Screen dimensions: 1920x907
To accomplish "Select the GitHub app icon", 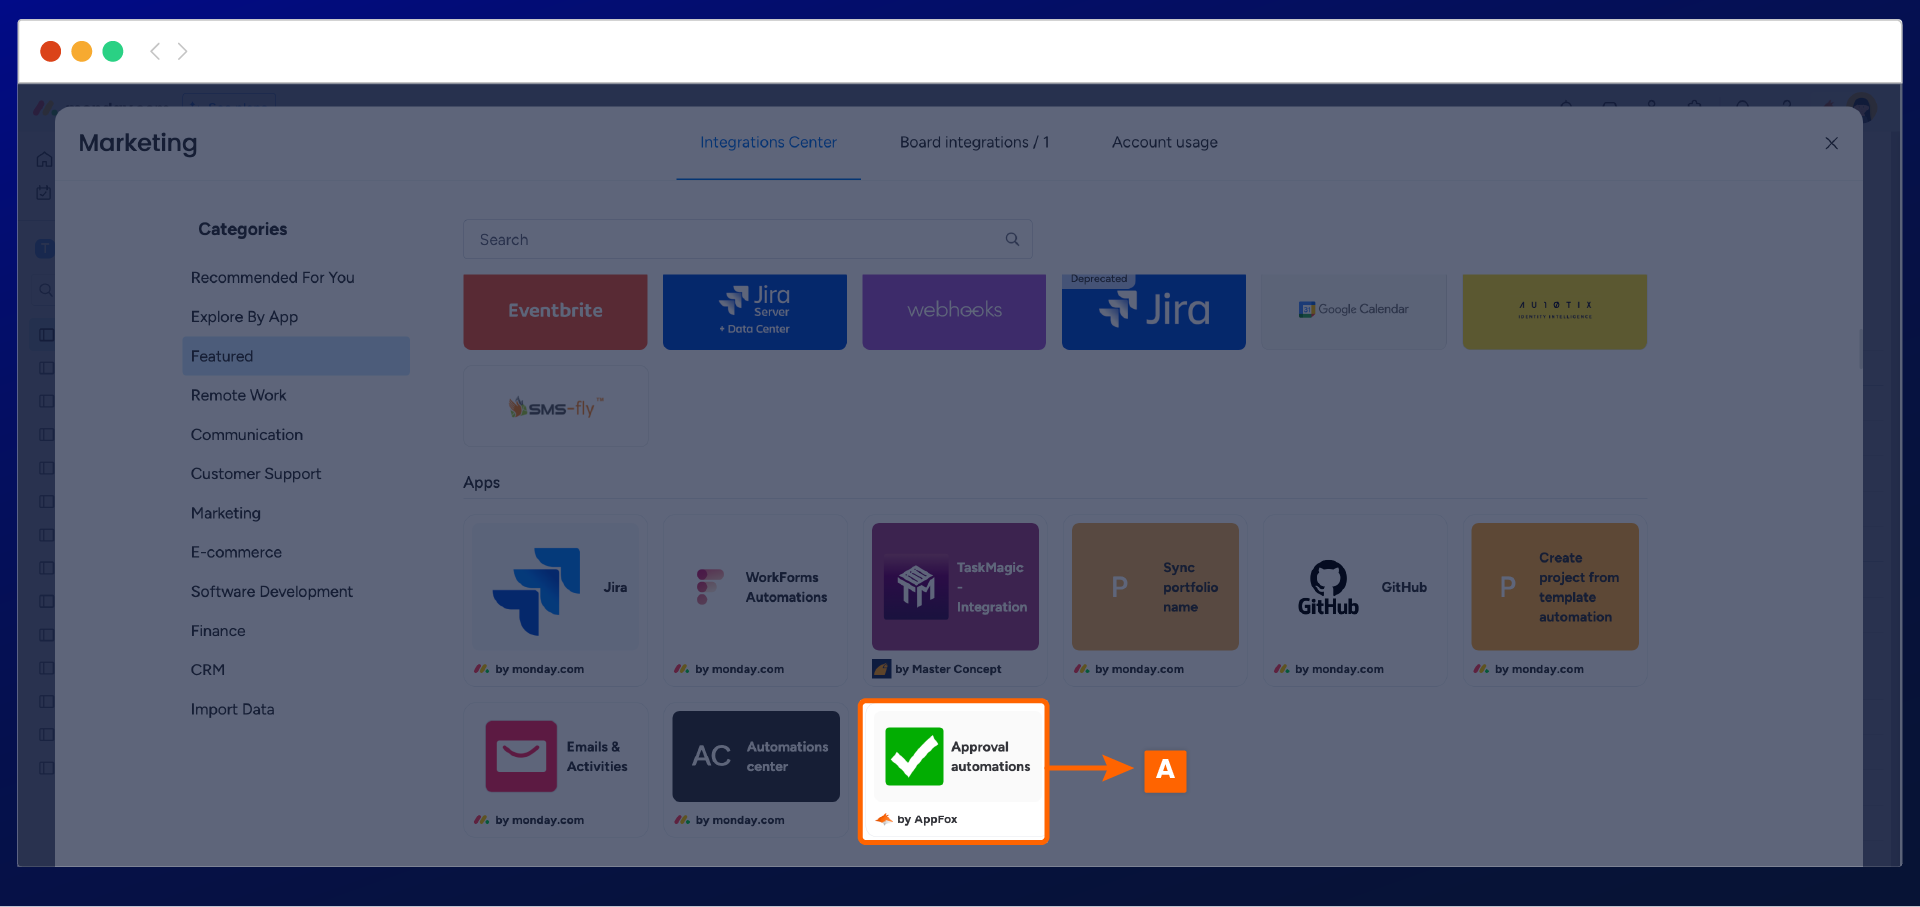I will pyautogui.click(x=1327, y=587).
